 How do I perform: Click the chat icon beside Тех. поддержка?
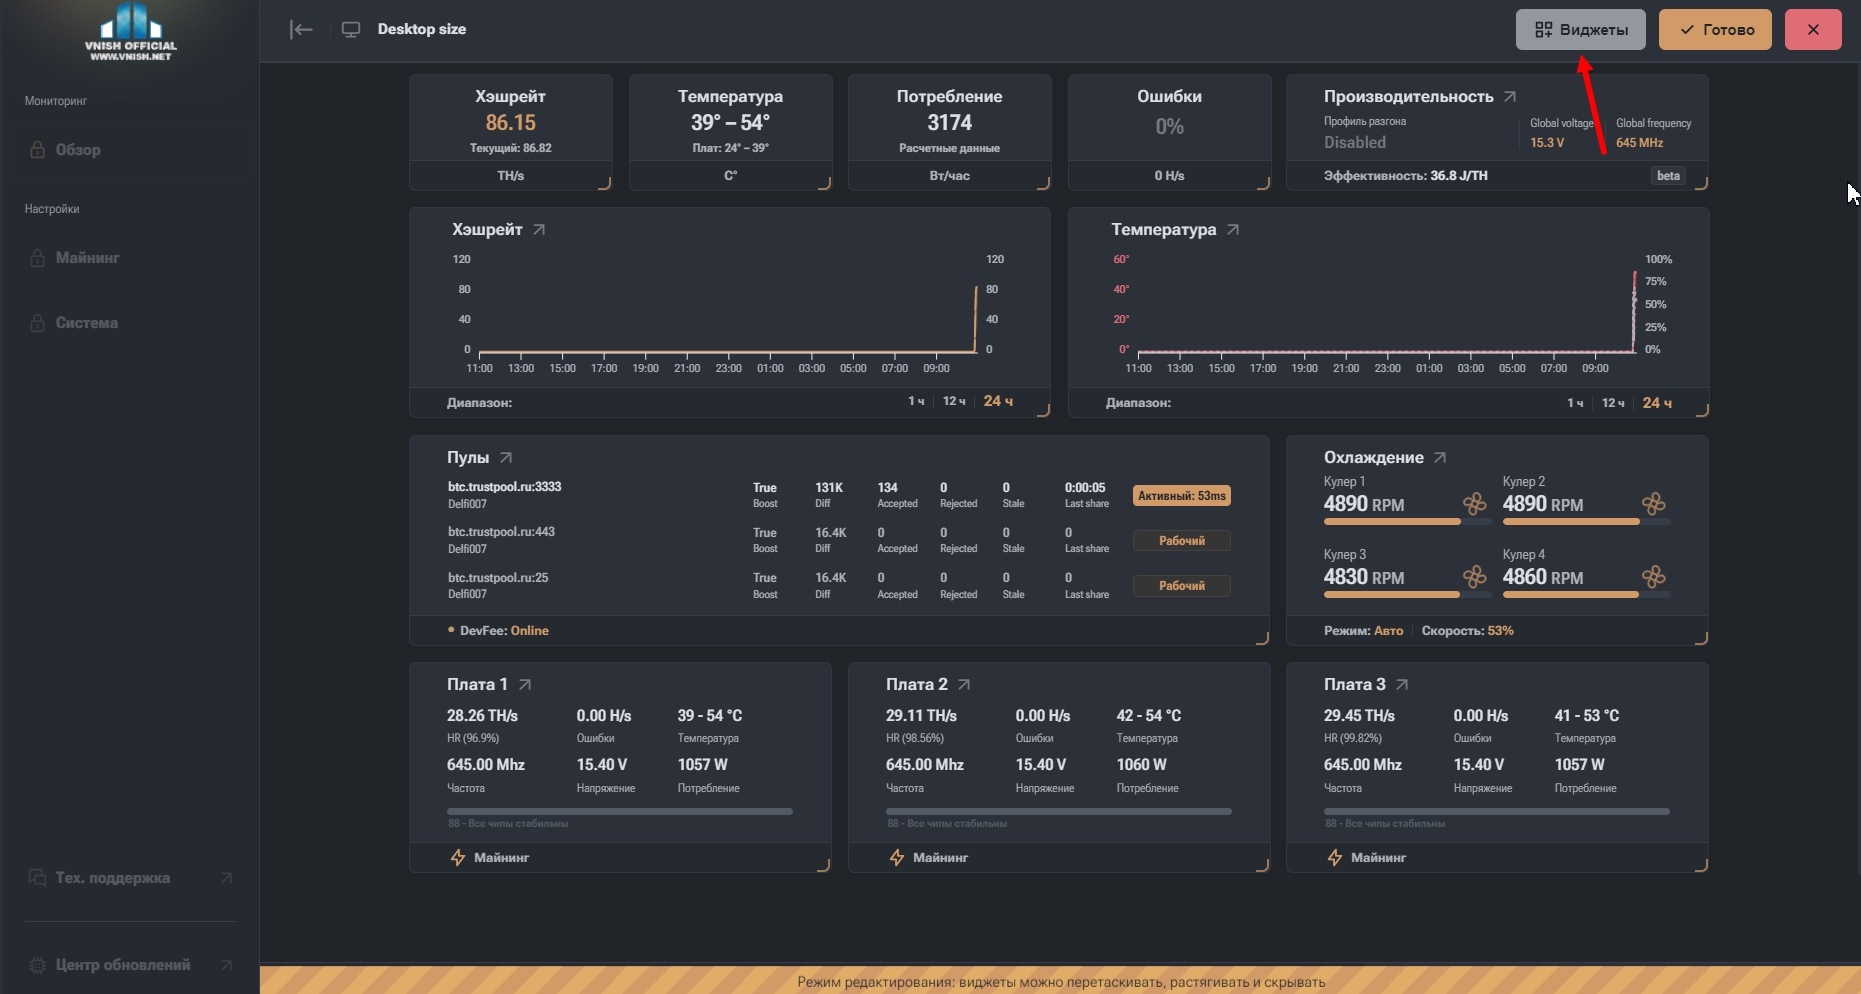(37, 878)
